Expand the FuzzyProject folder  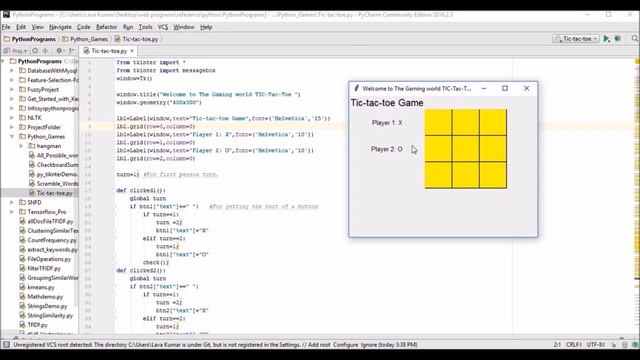[x=12, y=89]
